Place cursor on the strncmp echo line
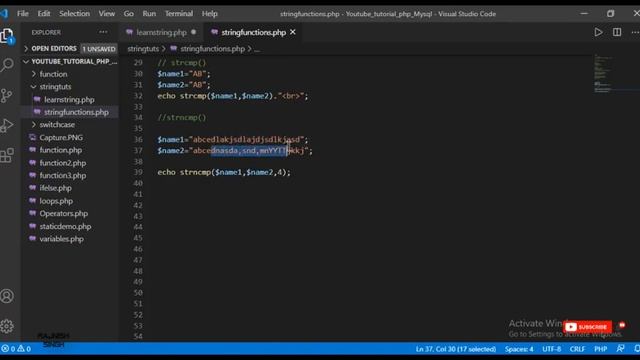Screen dimensions: 640x360 pos(224,172)
